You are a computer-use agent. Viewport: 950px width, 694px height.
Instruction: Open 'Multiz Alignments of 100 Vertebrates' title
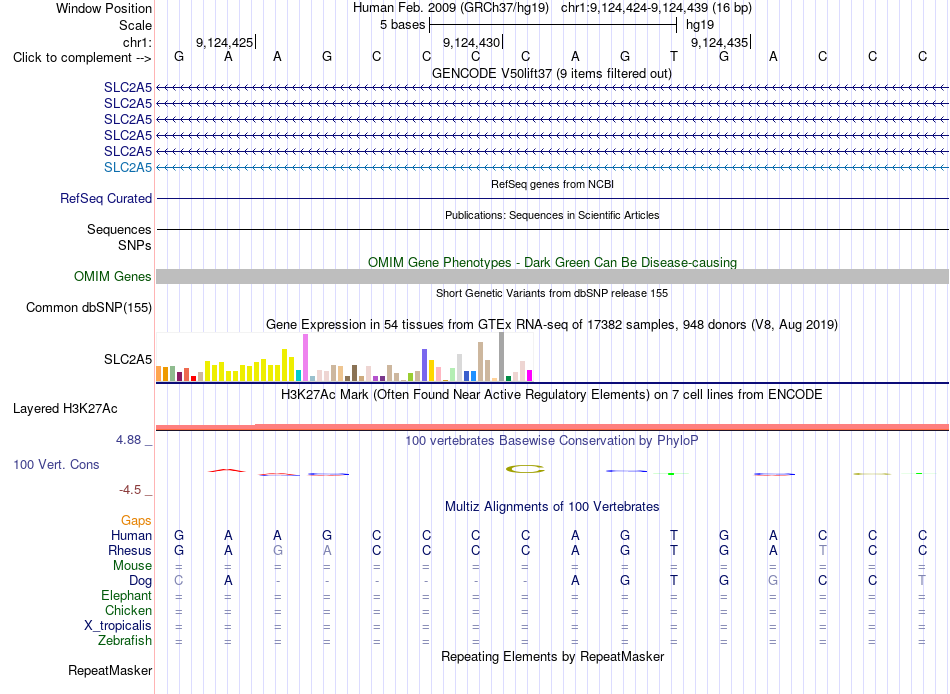552,506
